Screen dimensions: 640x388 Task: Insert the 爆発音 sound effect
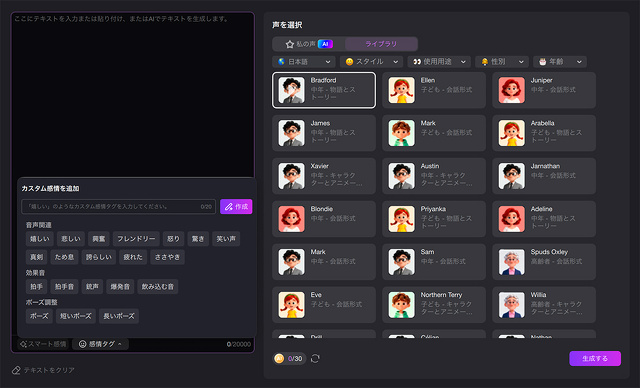click(120, 287)
